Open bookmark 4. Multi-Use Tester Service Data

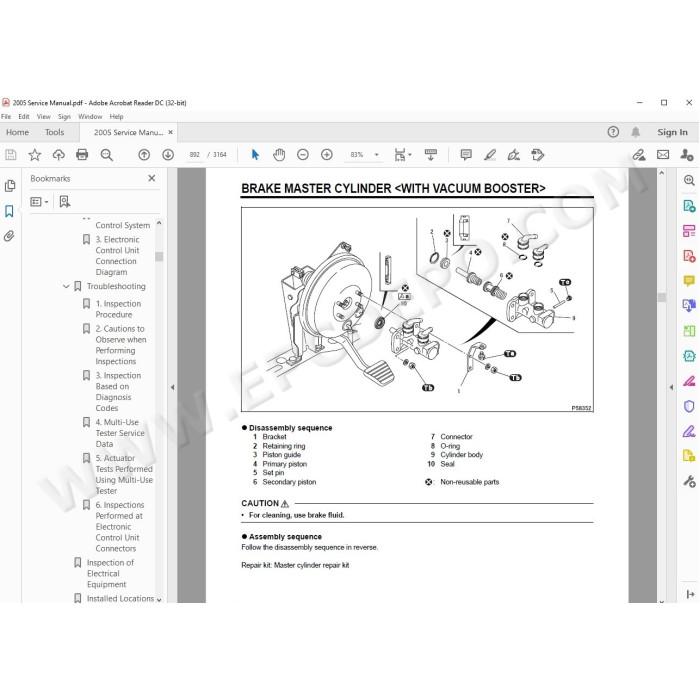tap(120, 433)
